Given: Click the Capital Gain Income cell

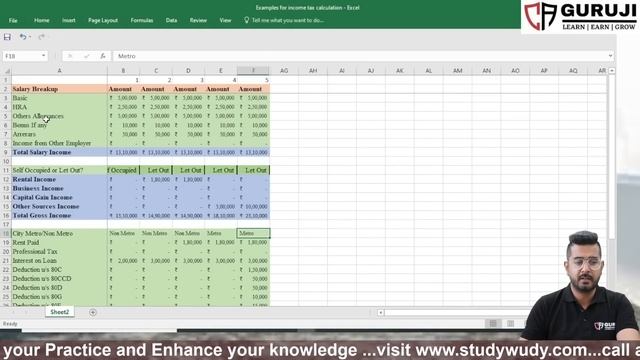Looking at the screenshot, I should 59,198.
